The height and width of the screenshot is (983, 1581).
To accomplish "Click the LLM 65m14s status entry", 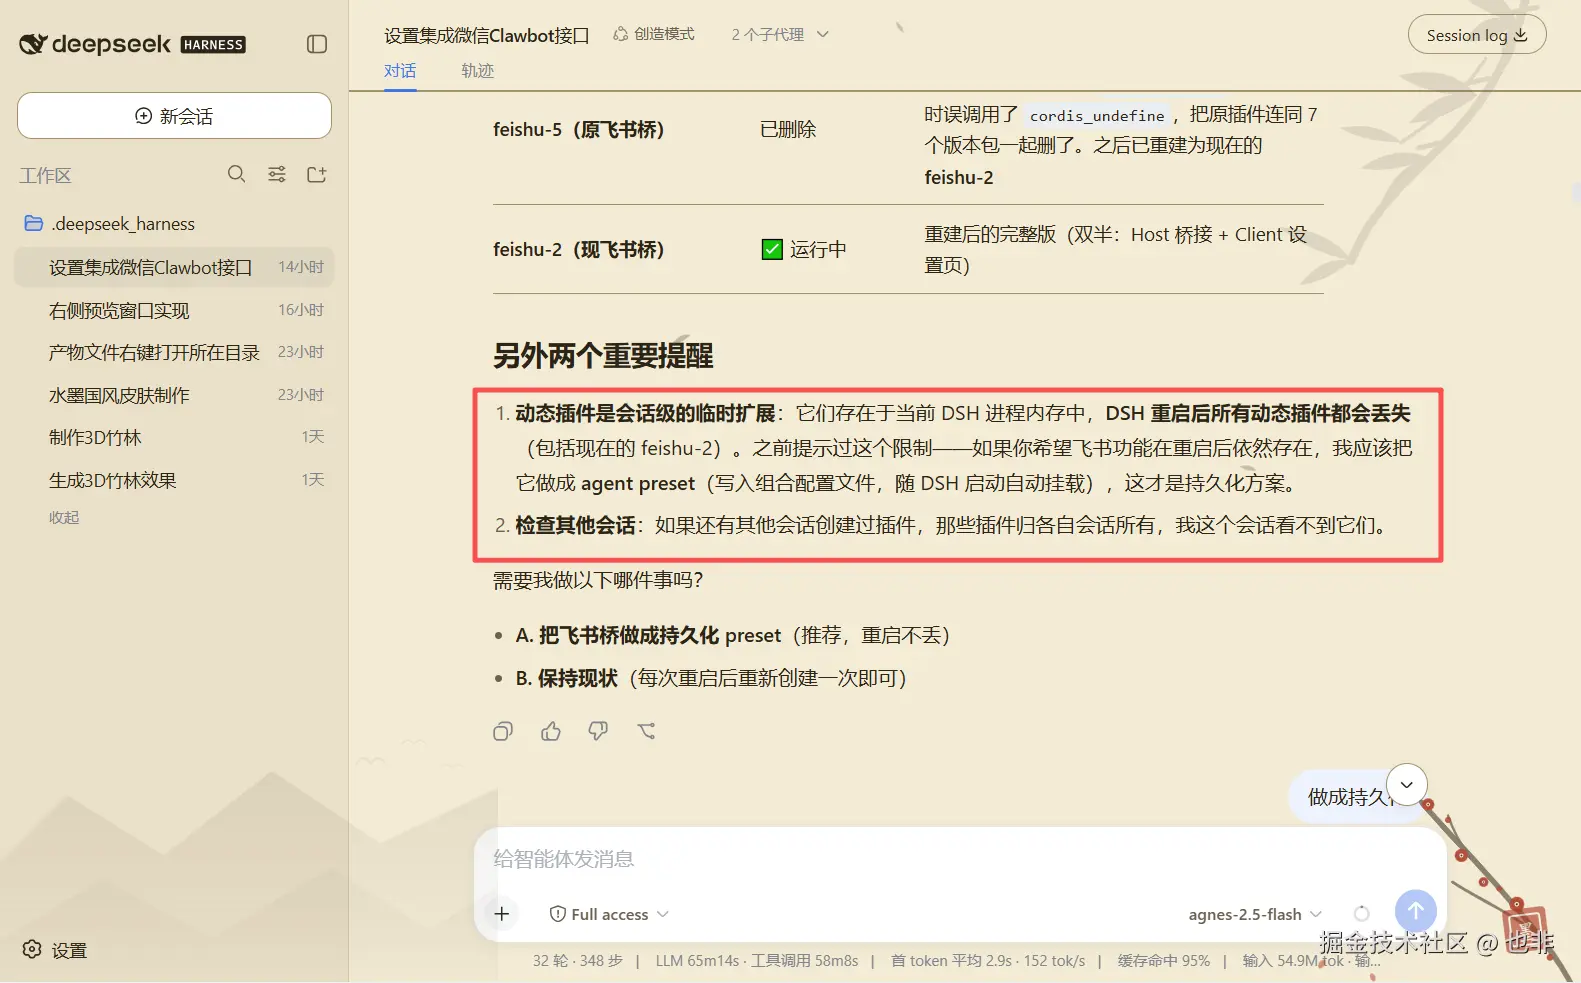I will click(x=697, y=961).
